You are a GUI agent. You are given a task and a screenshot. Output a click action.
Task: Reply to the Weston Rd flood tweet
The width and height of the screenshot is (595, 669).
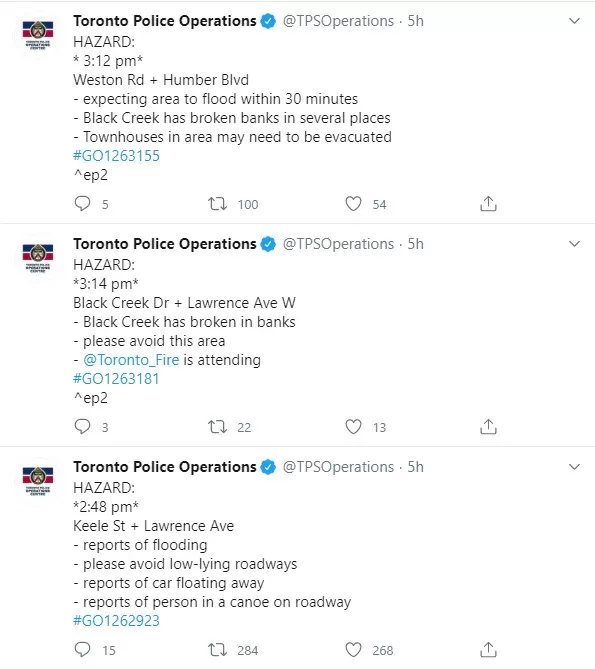click(x=82, y=204)
